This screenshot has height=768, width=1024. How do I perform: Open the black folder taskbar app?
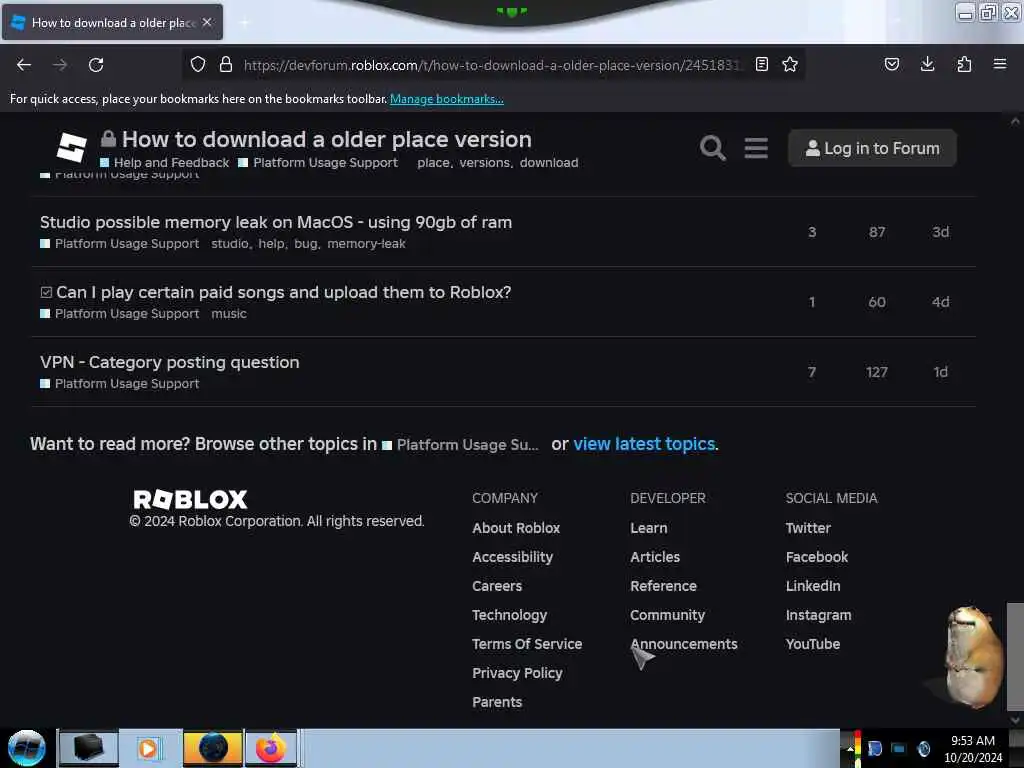coord(89,748)
